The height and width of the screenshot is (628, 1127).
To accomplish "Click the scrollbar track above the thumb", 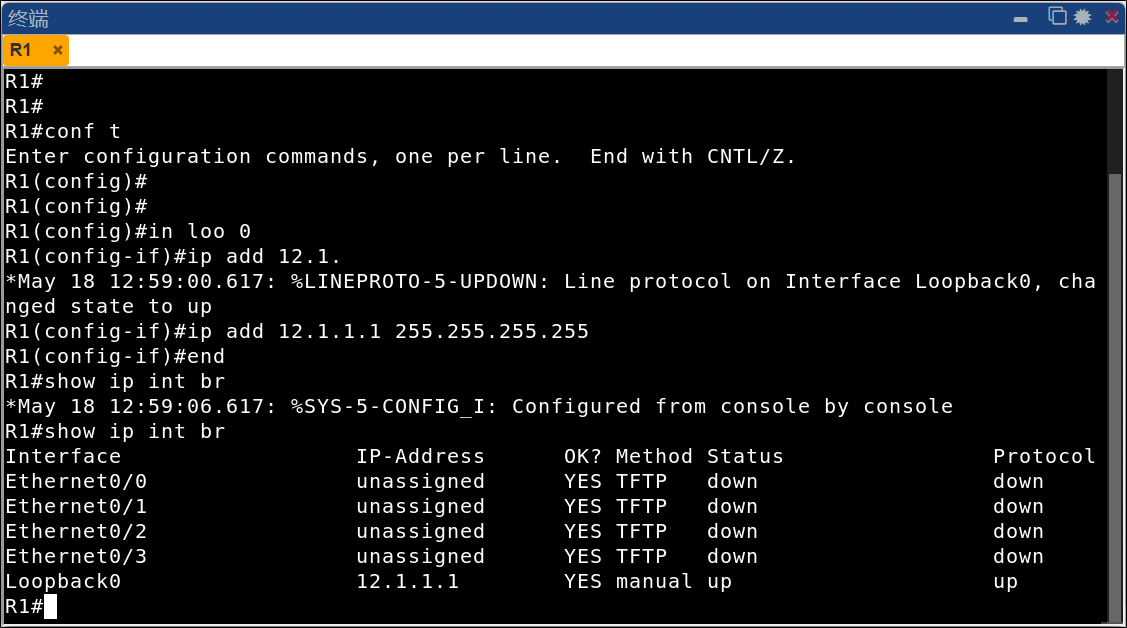I will click(1115, 121).
